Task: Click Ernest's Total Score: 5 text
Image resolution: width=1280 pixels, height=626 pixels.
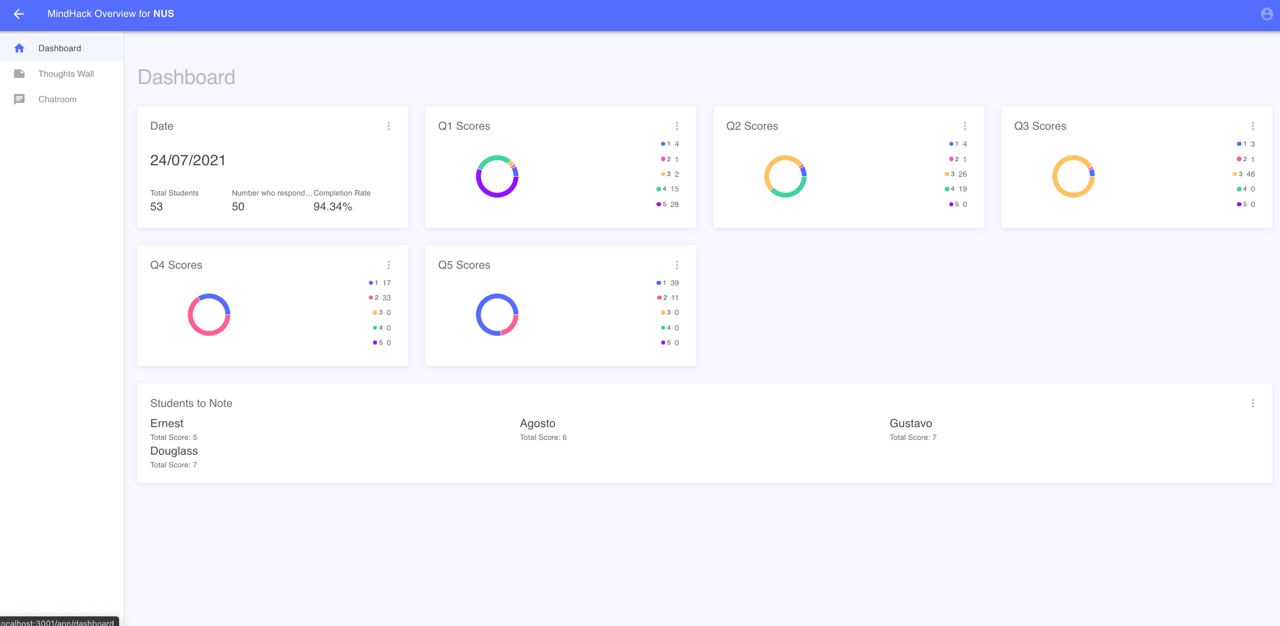Action: [174, 438]
